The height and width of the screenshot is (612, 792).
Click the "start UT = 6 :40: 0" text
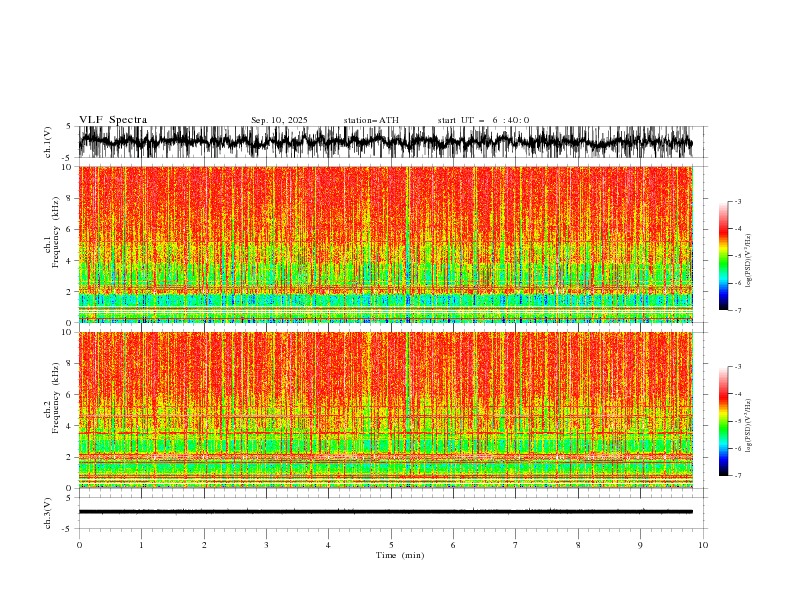tap(483, 120)
